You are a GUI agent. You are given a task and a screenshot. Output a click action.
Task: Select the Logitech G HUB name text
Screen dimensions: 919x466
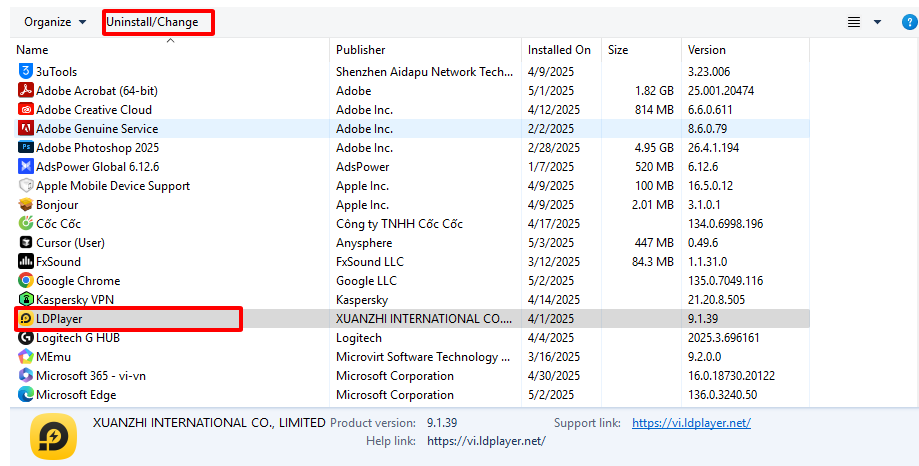click(78, 338)
